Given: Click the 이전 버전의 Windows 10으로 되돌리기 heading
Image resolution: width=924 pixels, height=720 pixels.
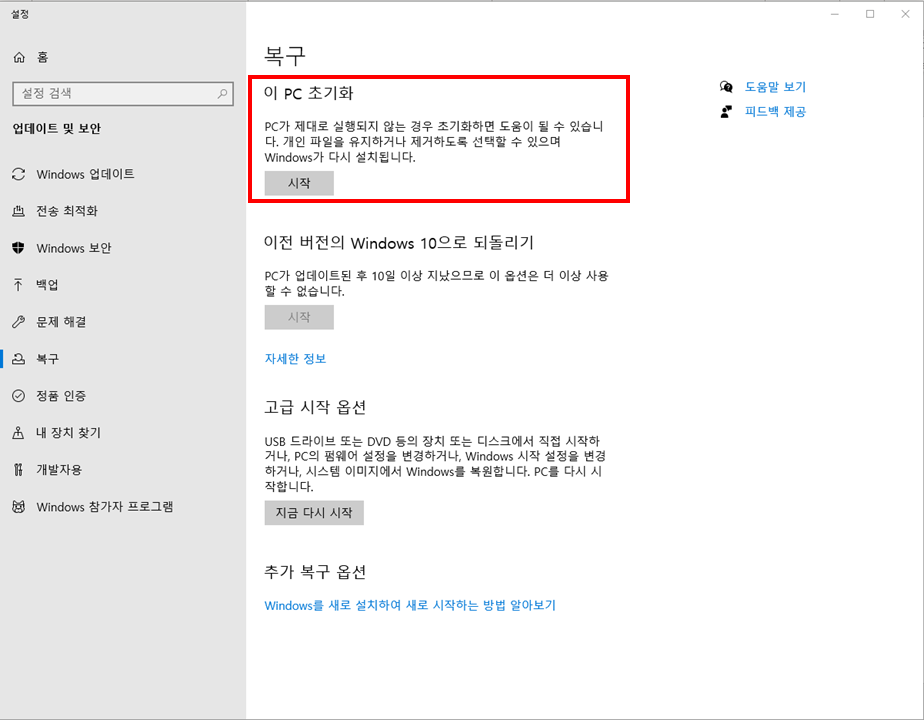Looking at the screenshot, I should tap(398, 243).
